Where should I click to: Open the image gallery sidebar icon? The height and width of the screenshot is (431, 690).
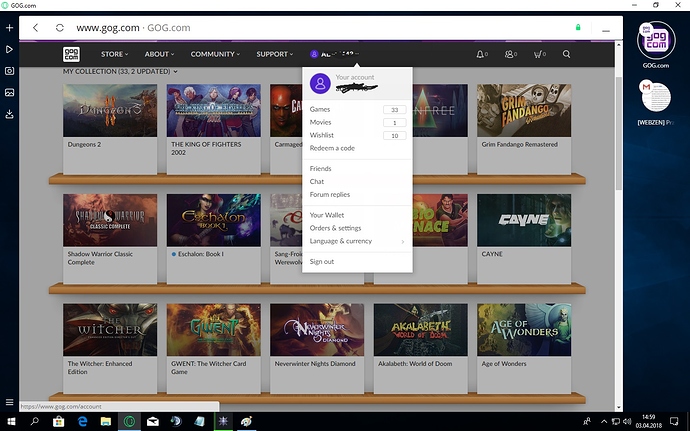coord(9,92)
